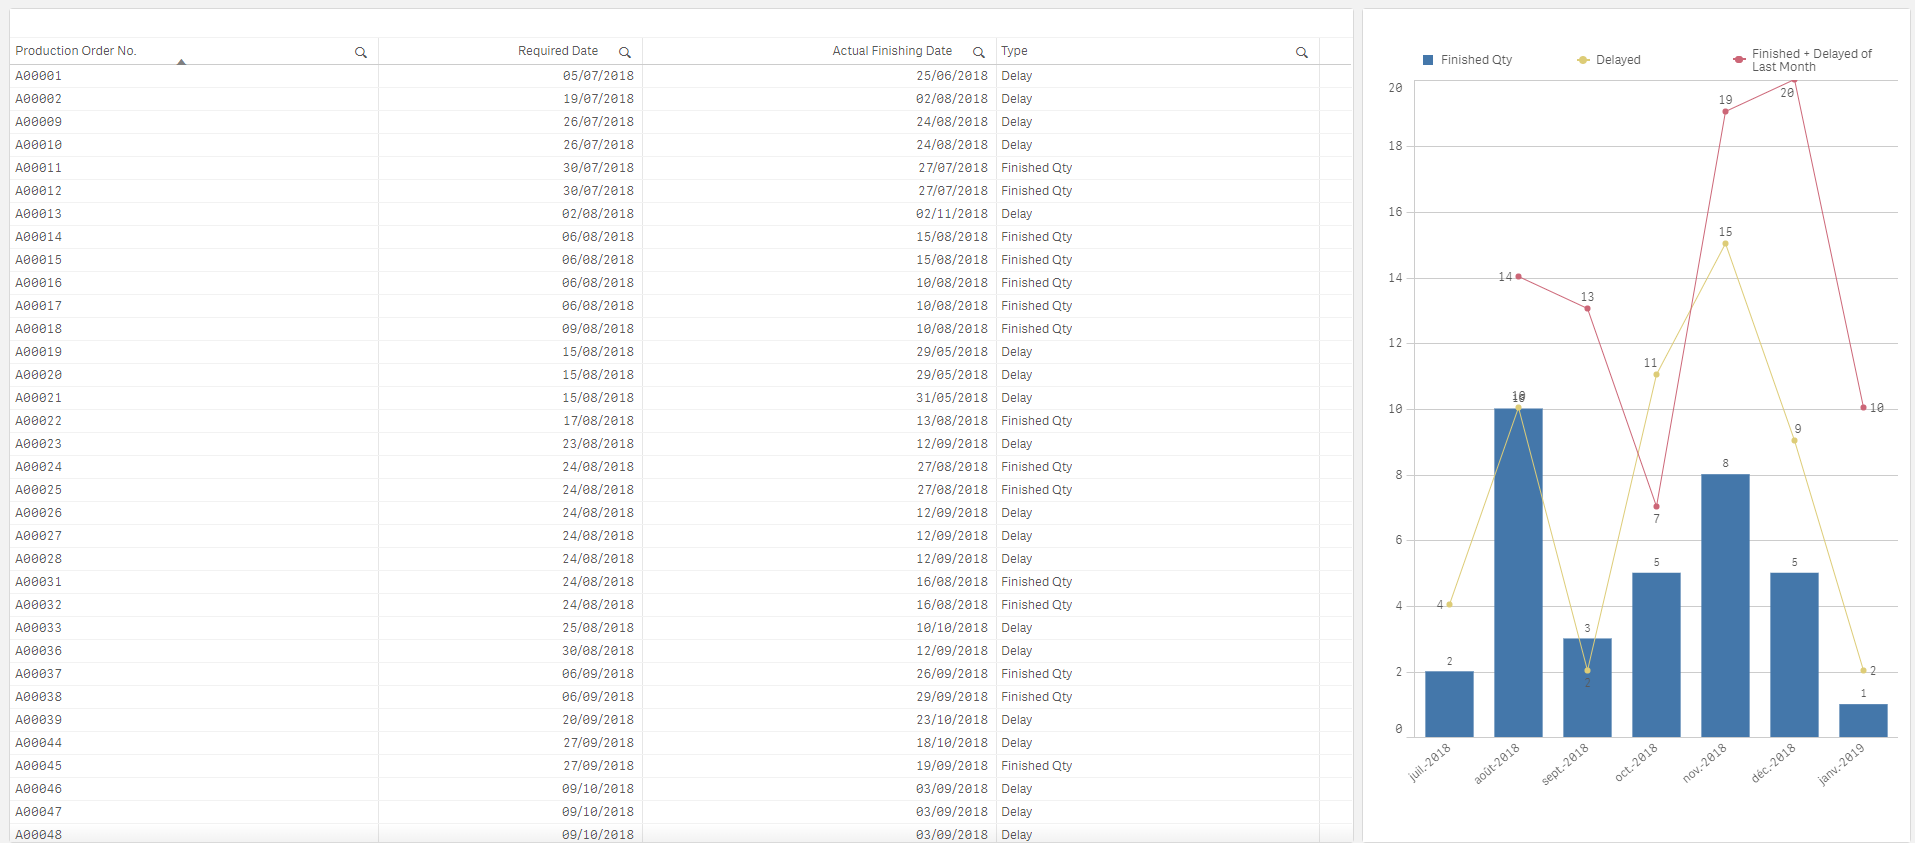Click x-axis label nov.-2018
Viewport: 1915px width, 843px height.
(1705, 763)
